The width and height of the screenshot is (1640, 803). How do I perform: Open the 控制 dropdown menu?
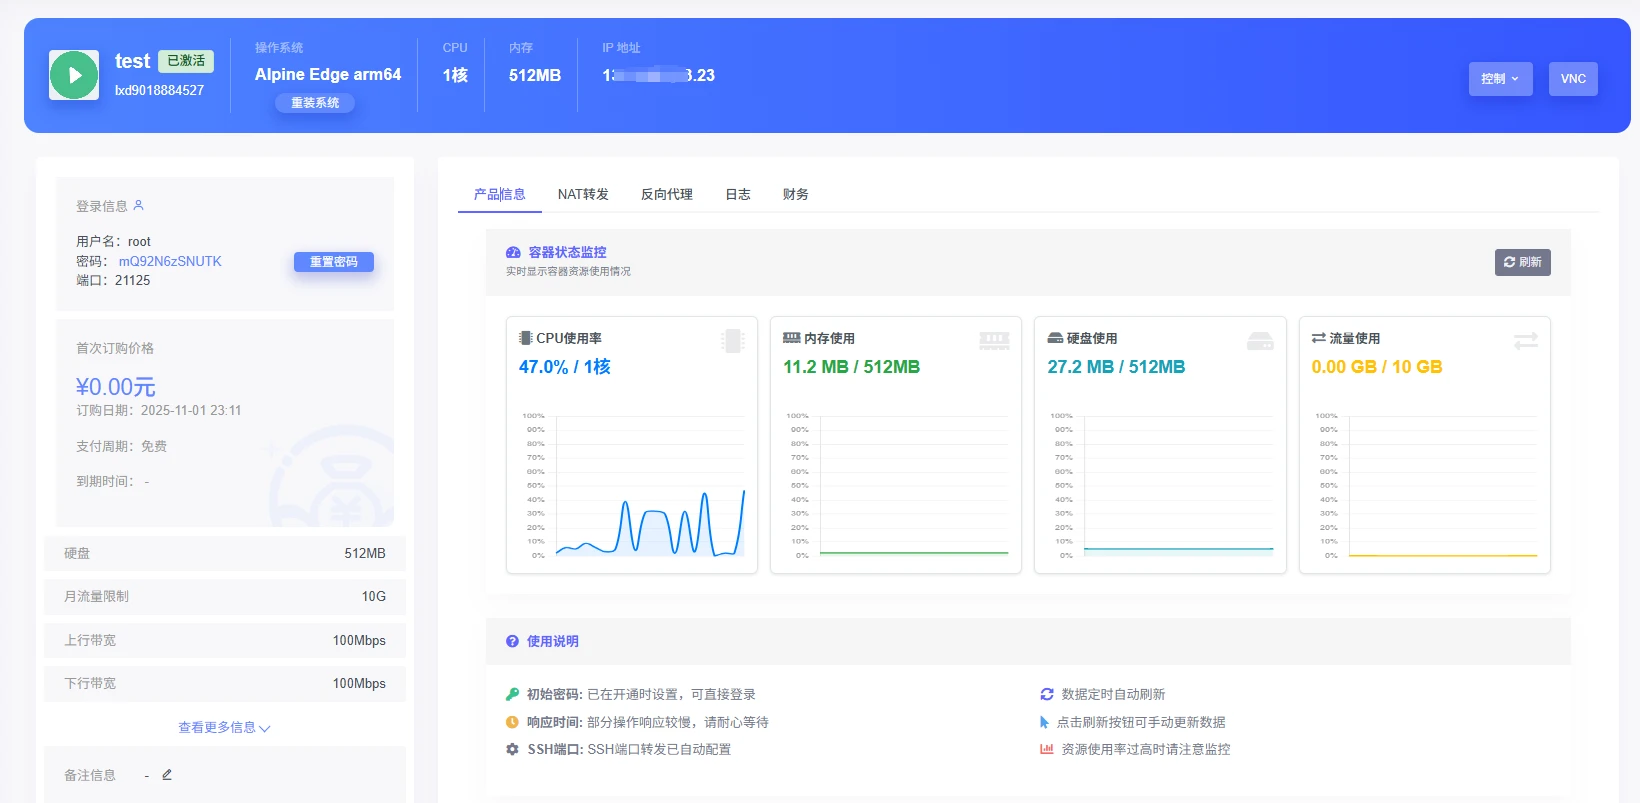click(1500, 79)
